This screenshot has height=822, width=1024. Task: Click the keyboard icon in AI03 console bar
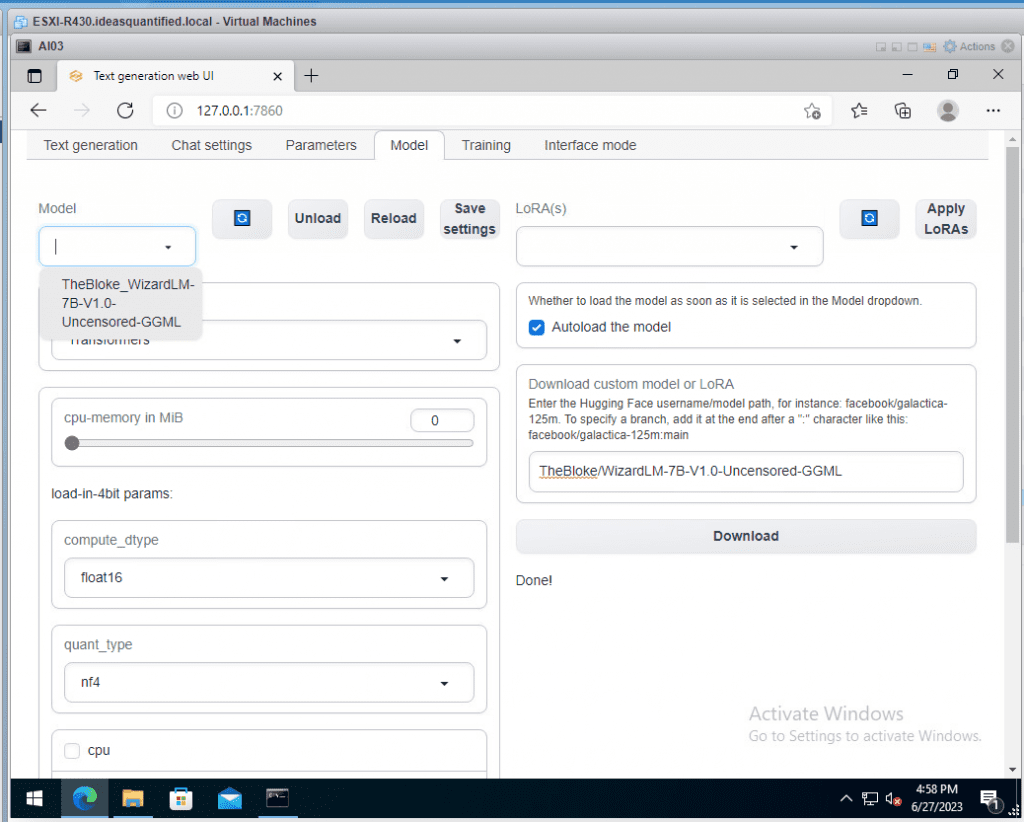pyautogui.click(x=929, y=47)
